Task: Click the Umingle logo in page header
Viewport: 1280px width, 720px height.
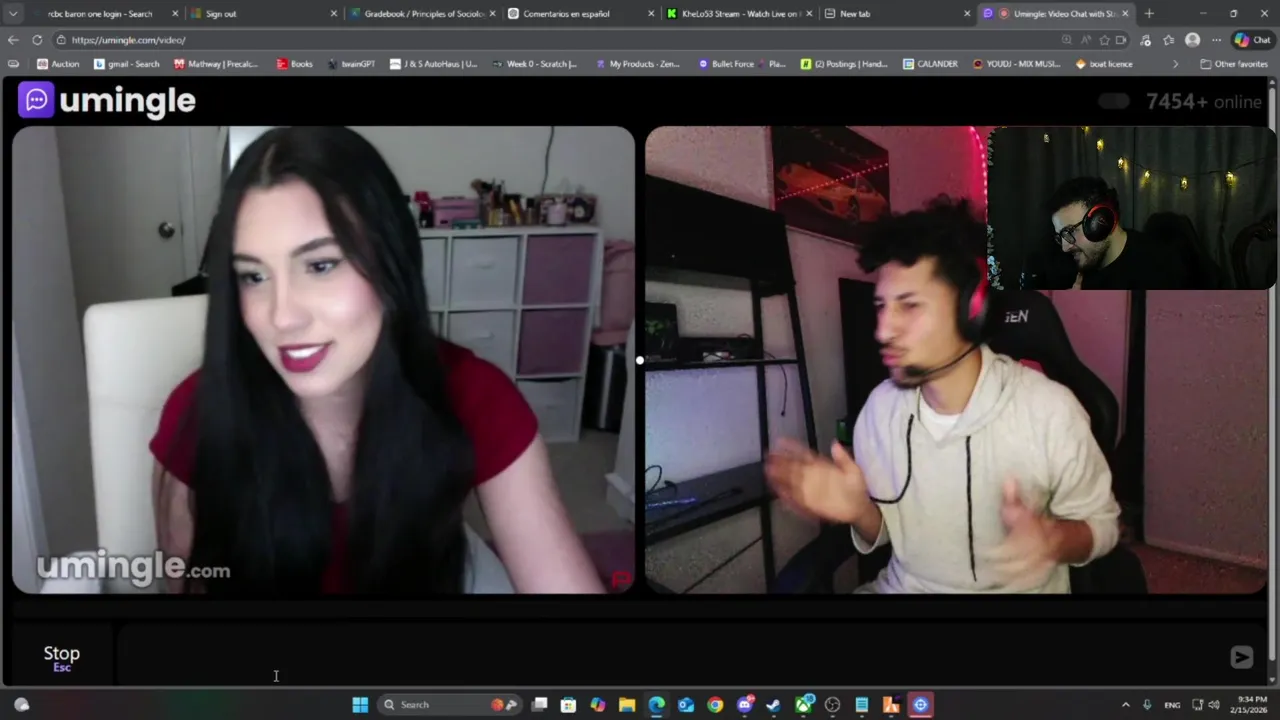Action: pyautogui.click(x=107, y=100)
